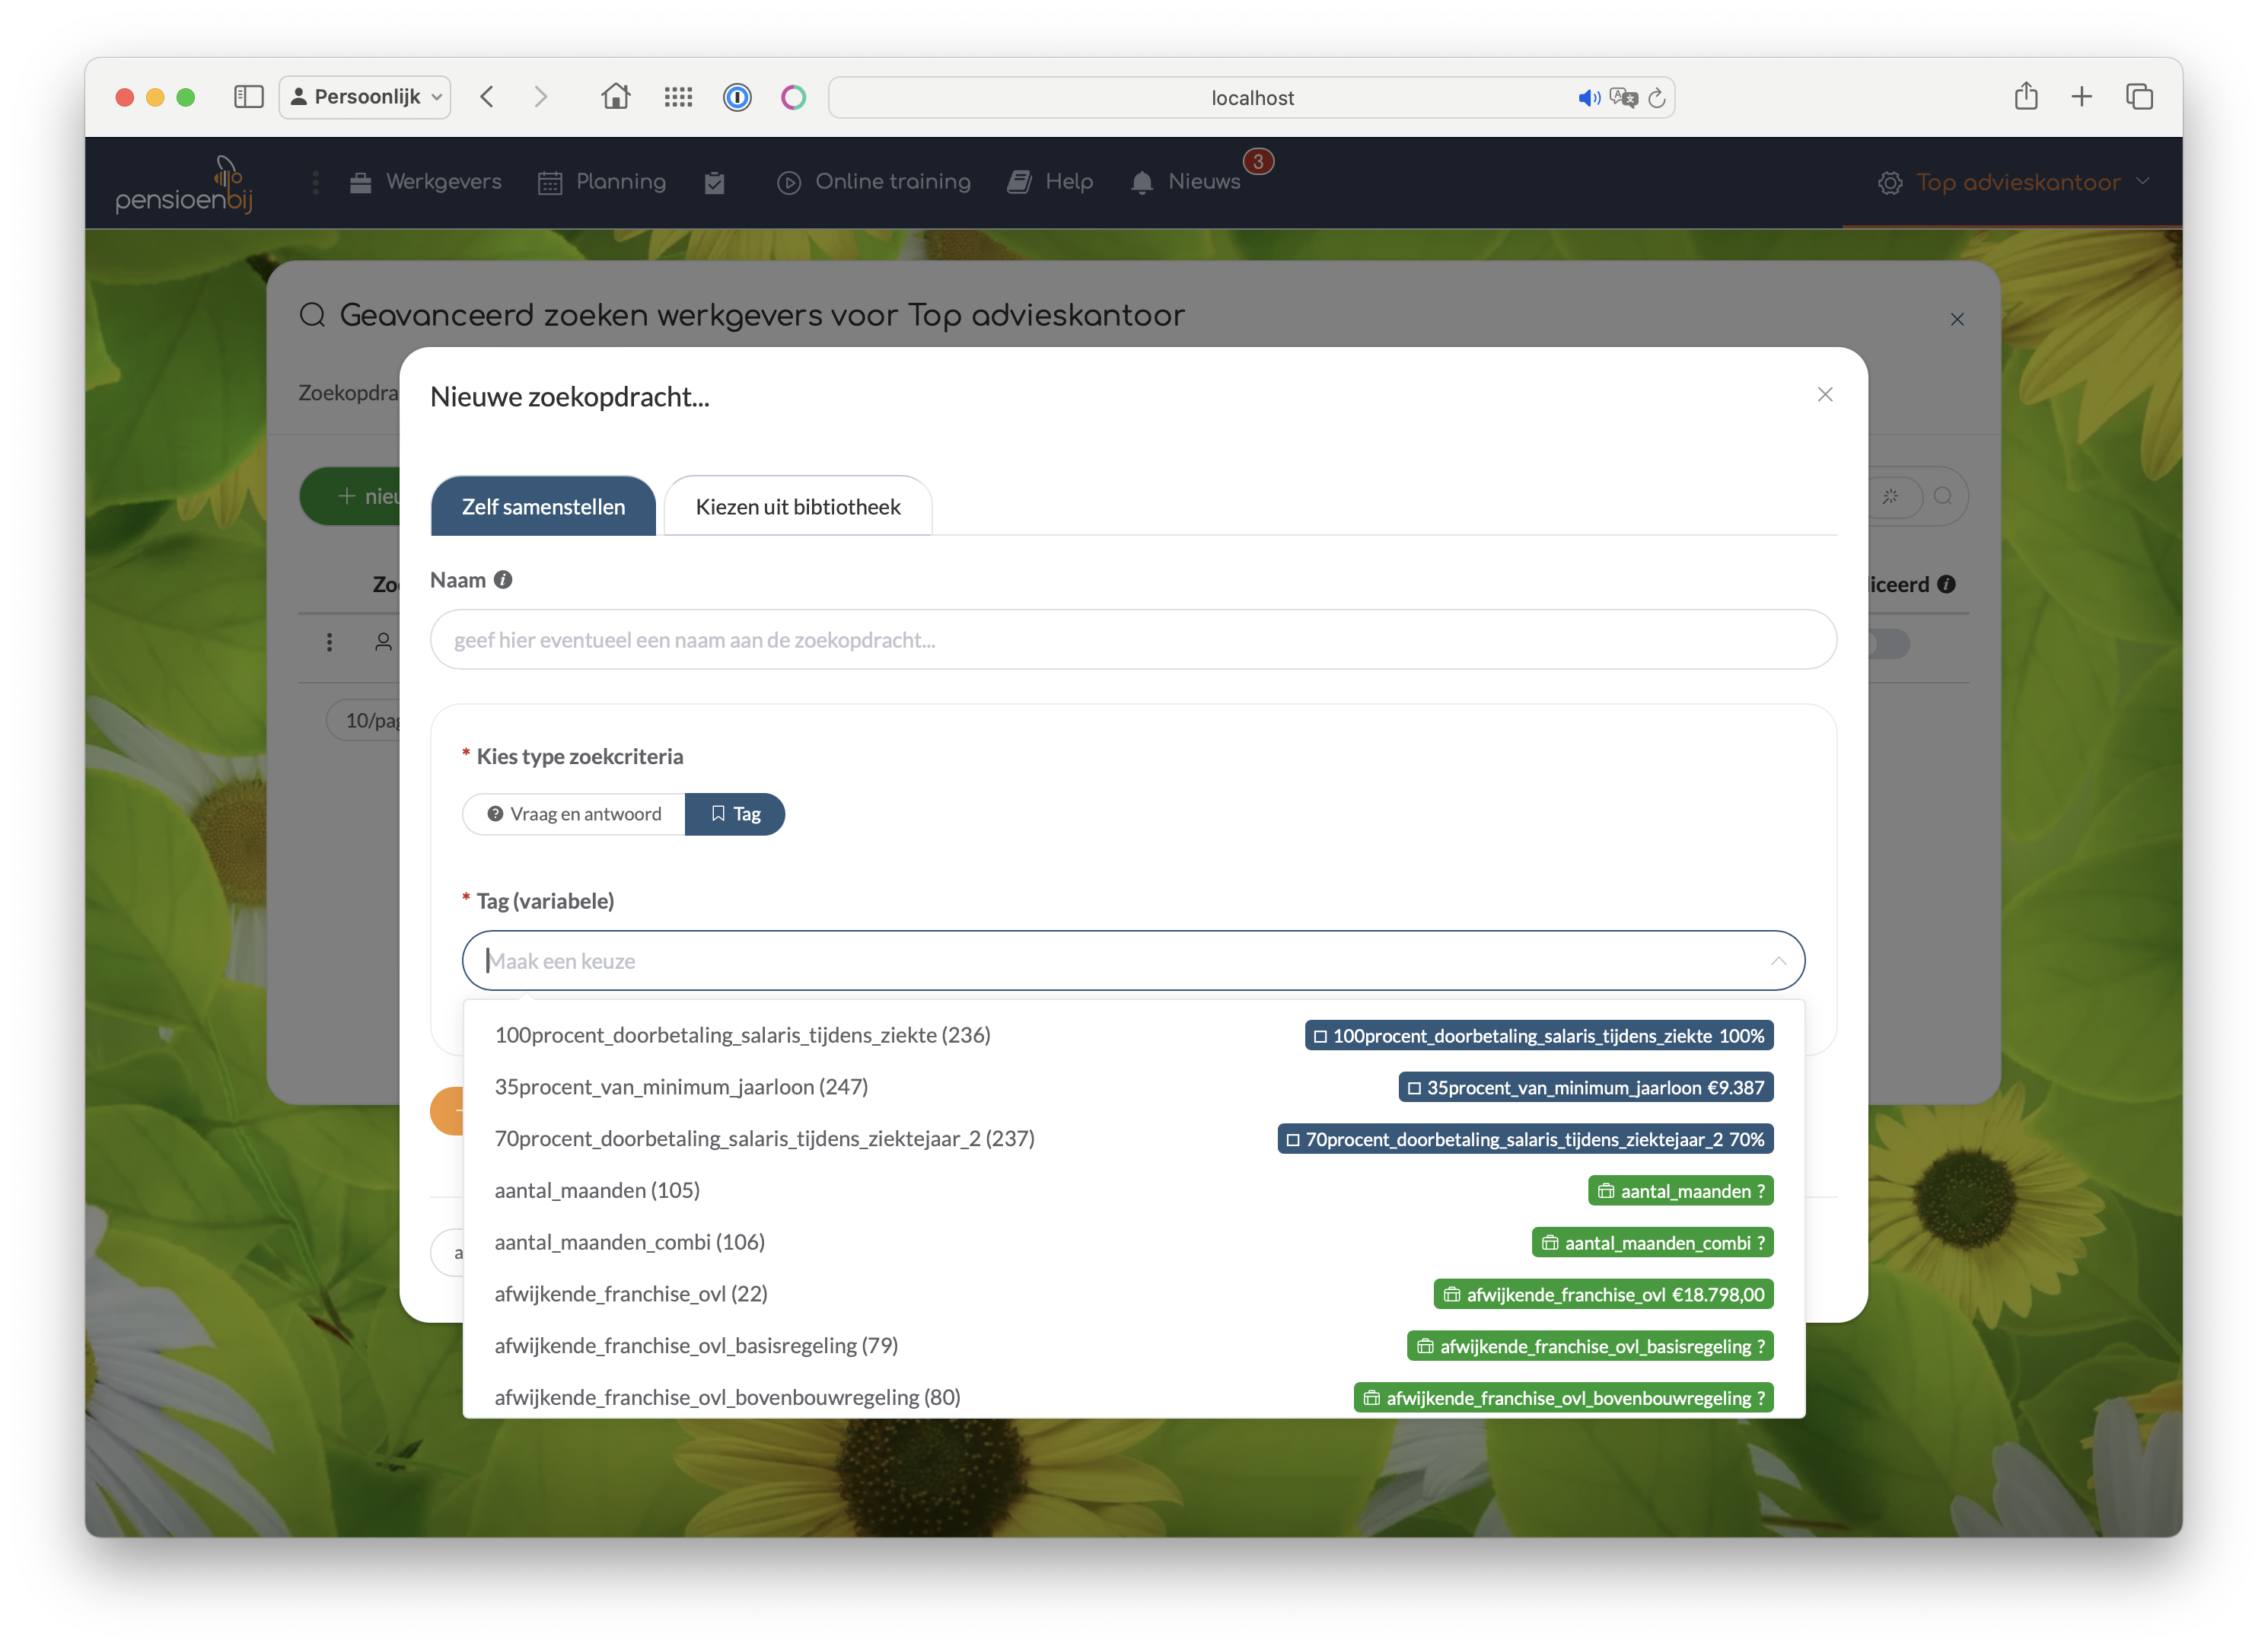Click the green aantal_maanden ? badge

tap(1681, 1191)
